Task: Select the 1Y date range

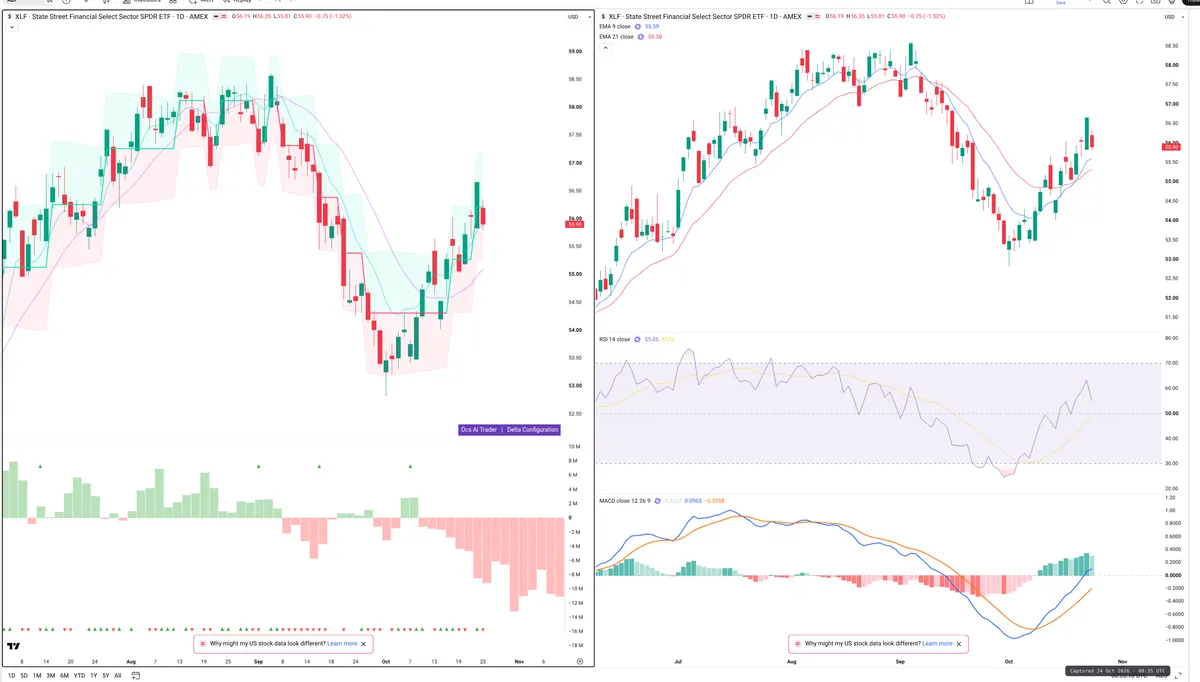Action: tap(94, 676)
